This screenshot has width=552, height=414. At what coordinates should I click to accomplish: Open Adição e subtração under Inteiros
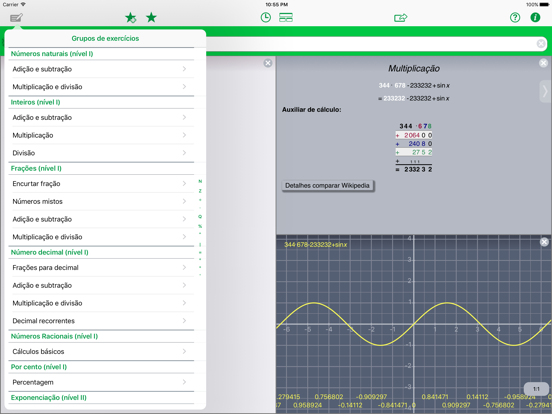tap(101, 118)
